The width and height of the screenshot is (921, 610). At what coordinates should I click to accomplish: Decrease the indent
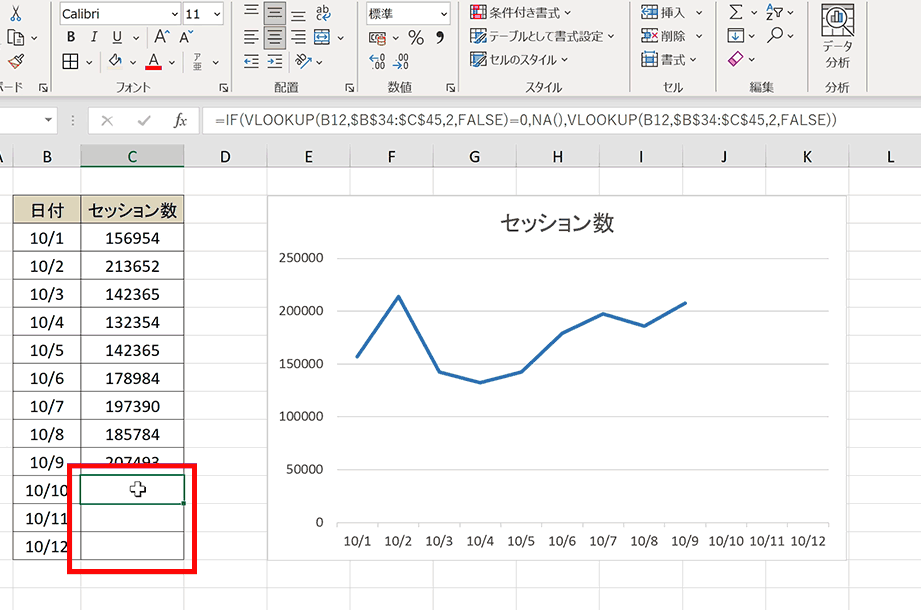[x=251, y=61]
